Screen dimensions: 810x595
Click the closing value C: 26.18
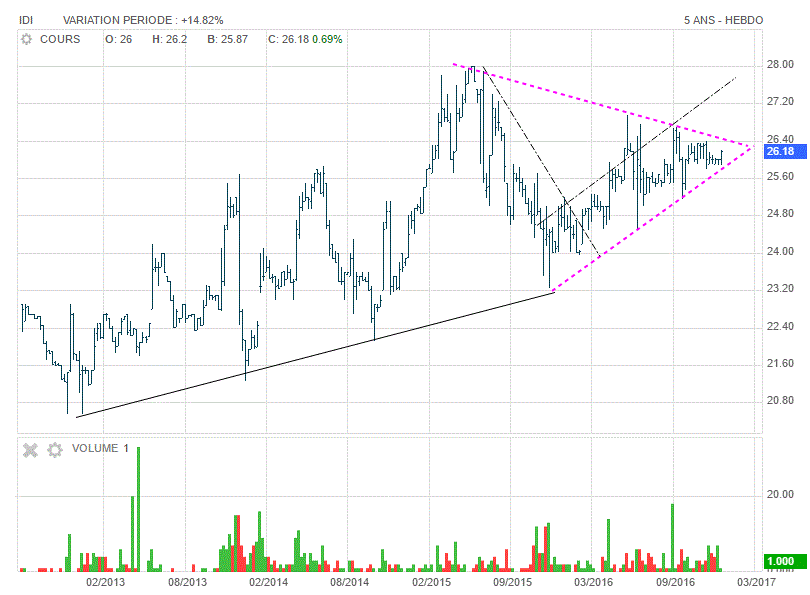(x=288, y=39)
